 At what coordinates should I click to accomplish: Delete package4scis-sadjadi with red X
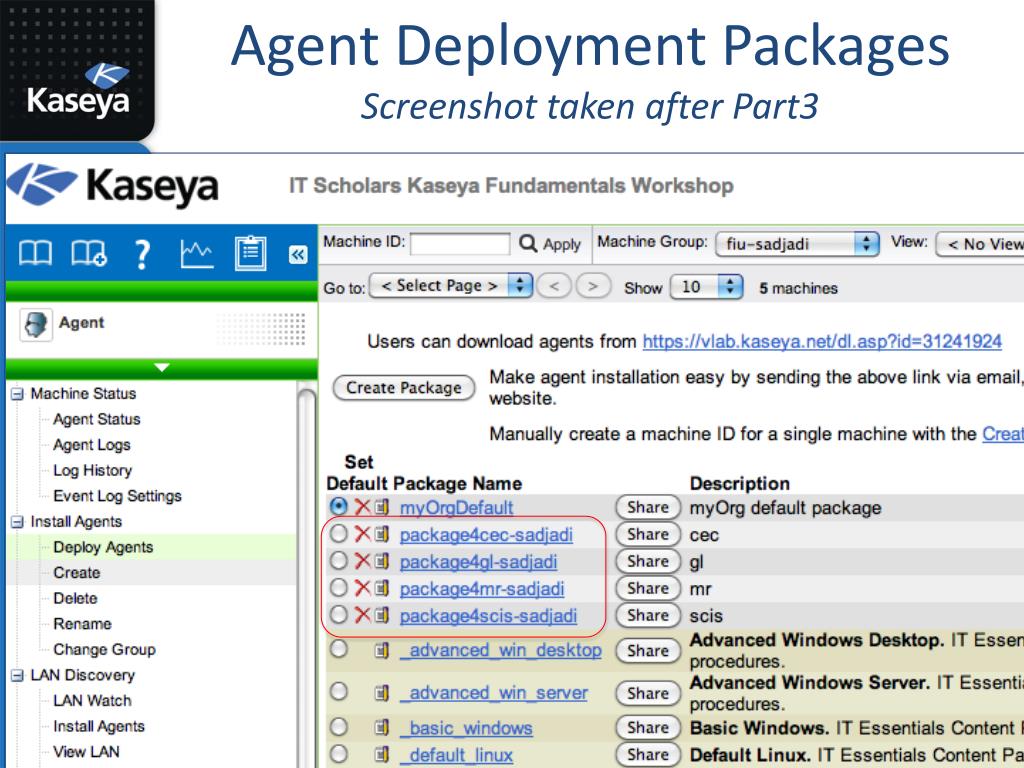click(x=362, y=615)
